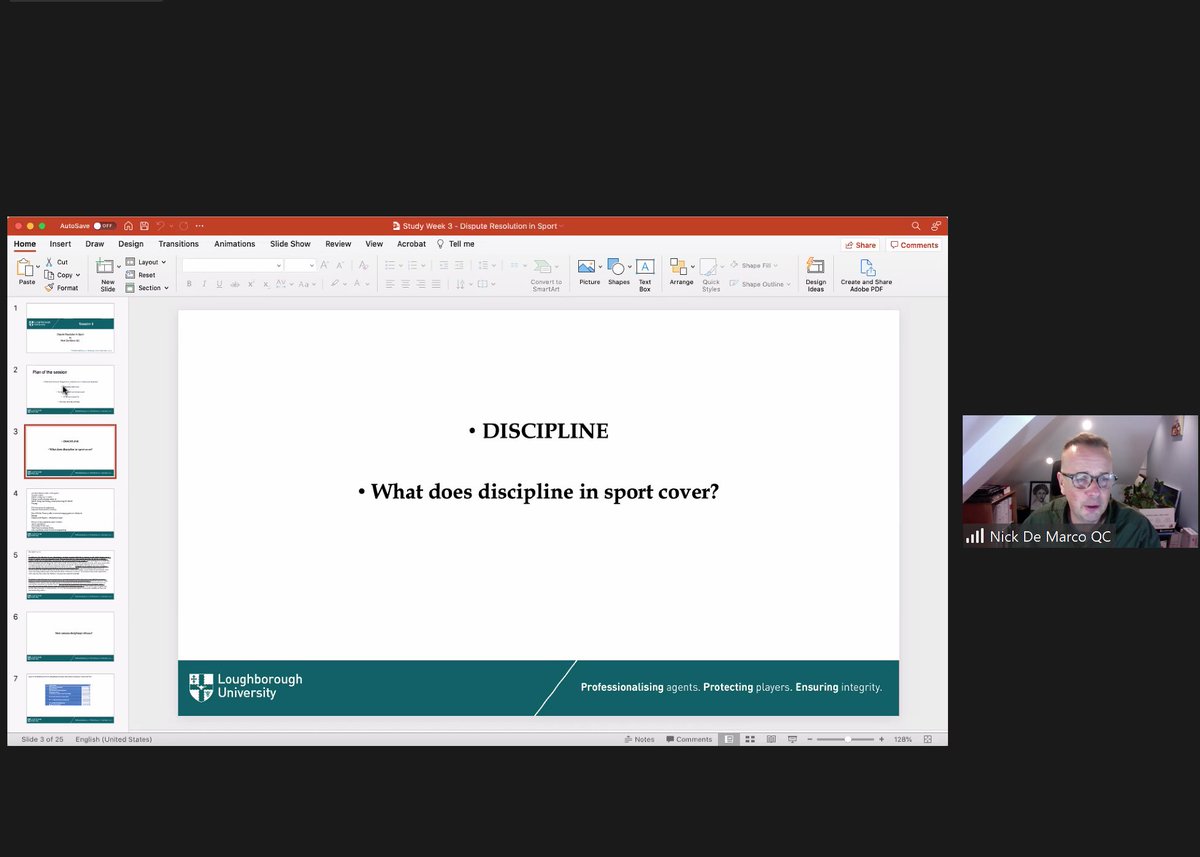This screenshot has height=857, width=1200.
Task: Select the Transitions tab
Action: (x=178, y=244)
